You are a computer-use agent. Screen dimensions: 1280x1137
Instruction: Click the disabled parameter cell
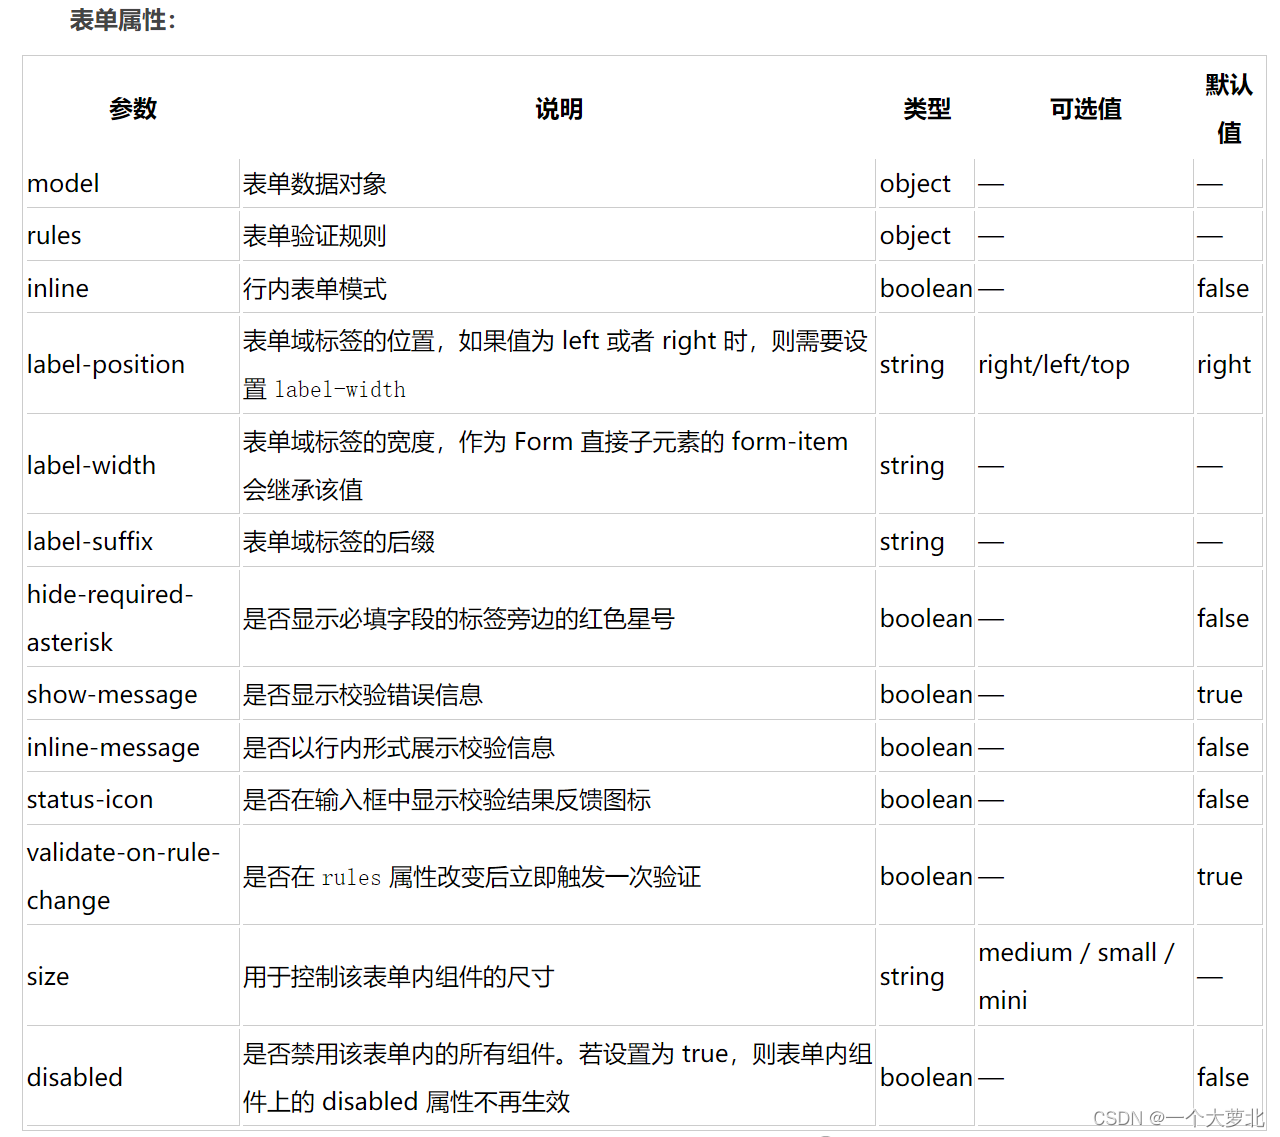pos(132,1077)
